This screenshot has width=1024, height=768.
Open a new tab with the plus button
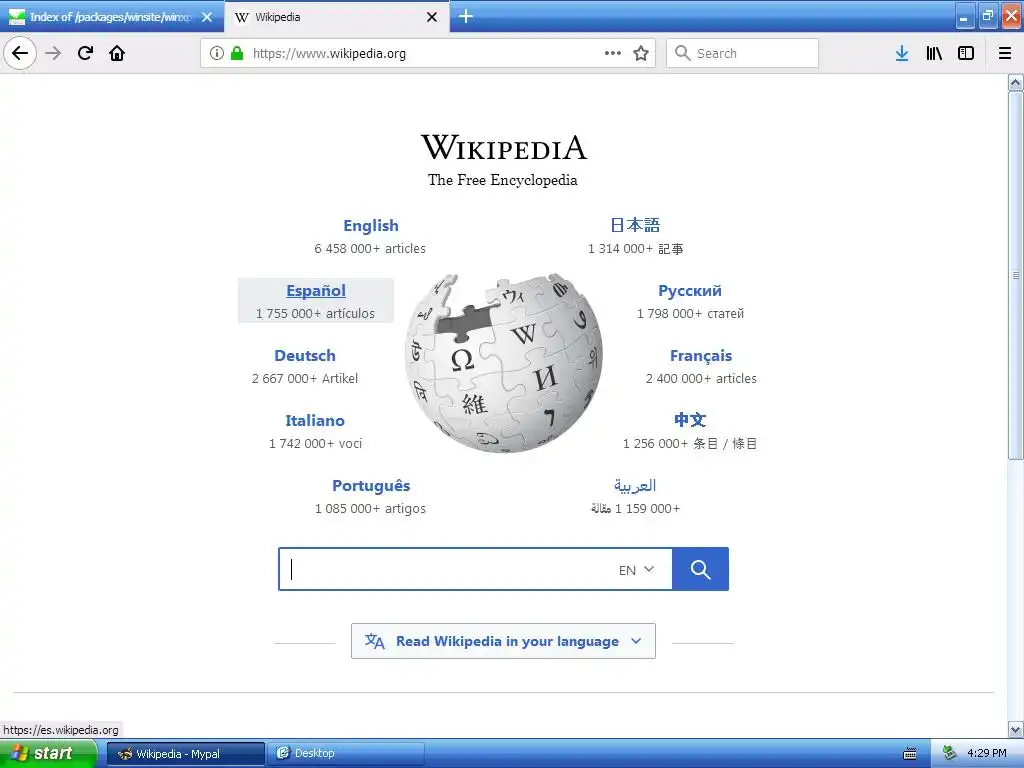[466, 16]
